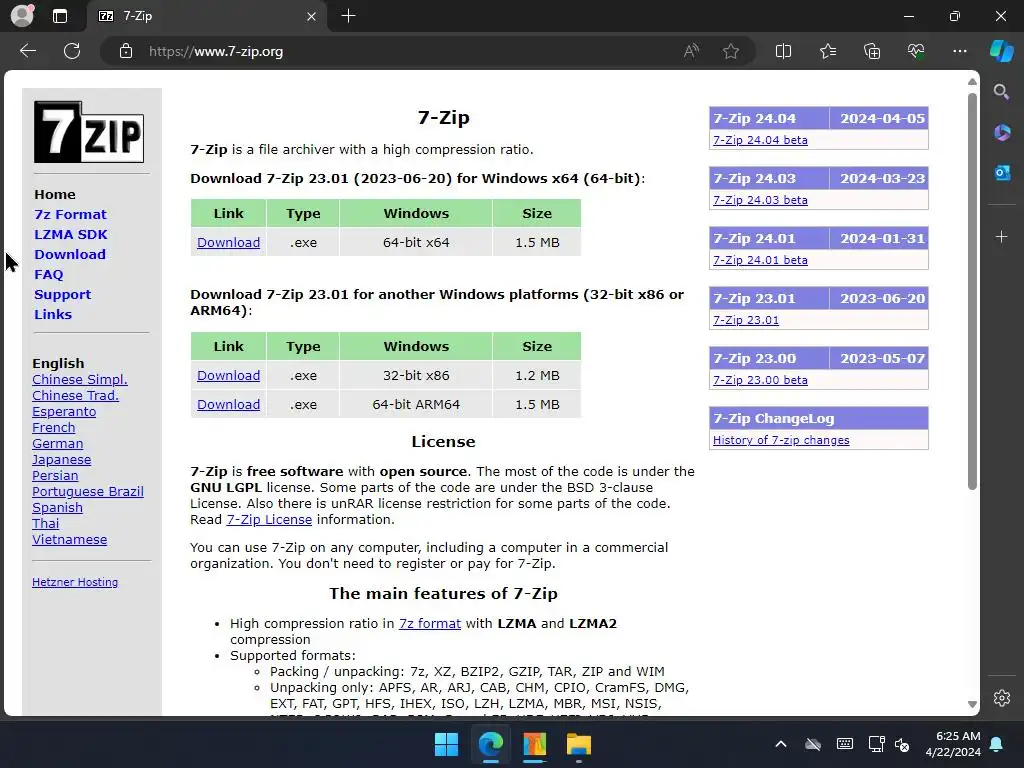Image resolution: width=1024 pixels, height=768 pixels.
Task: Open Settings and more ellipsis menu
Action: tap(959, 51)
